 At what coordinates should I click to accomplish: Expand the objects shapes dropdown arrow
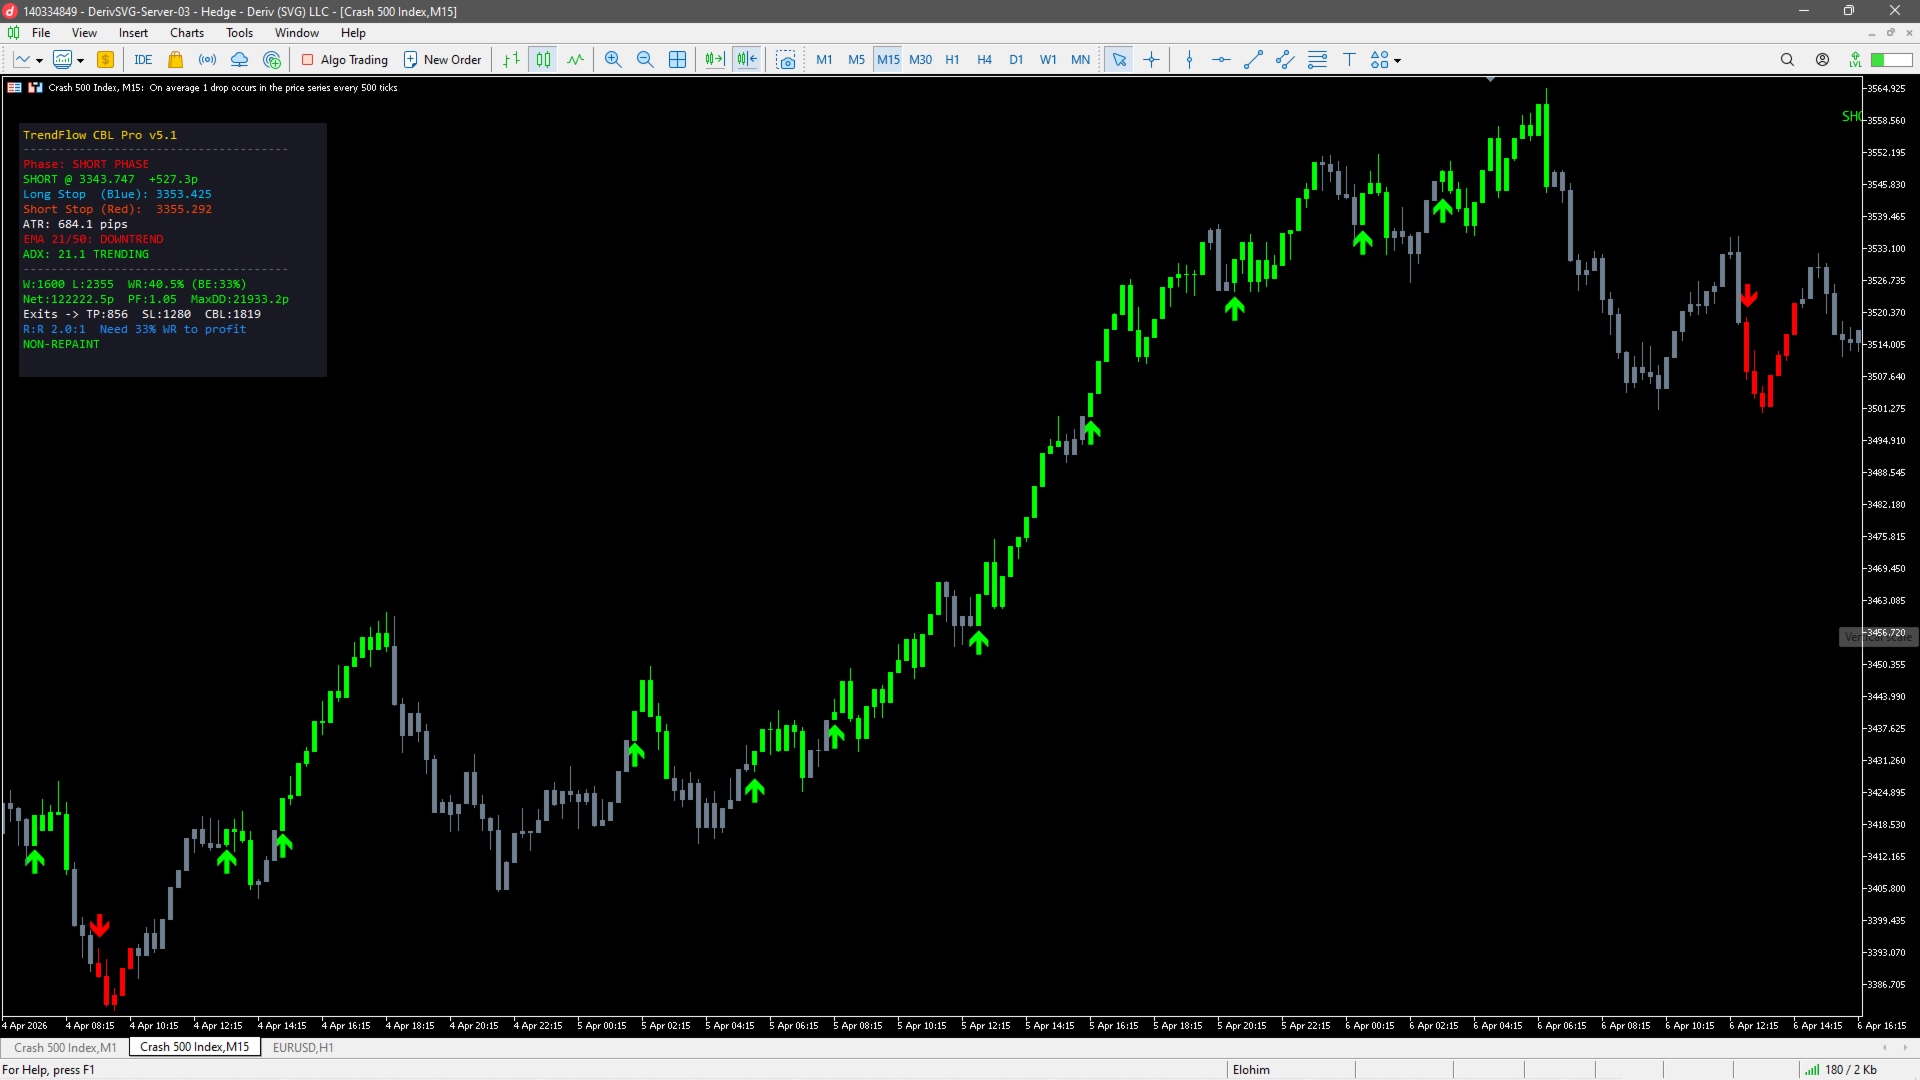(x=1398, y=61)
